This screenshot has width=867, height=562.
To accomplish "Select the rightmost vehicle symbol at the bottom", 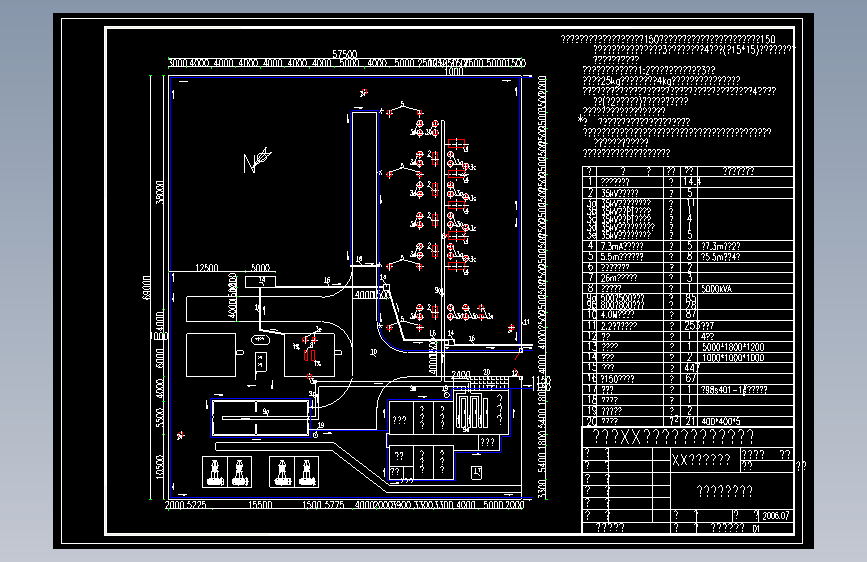I will click(x=306, y=472).
